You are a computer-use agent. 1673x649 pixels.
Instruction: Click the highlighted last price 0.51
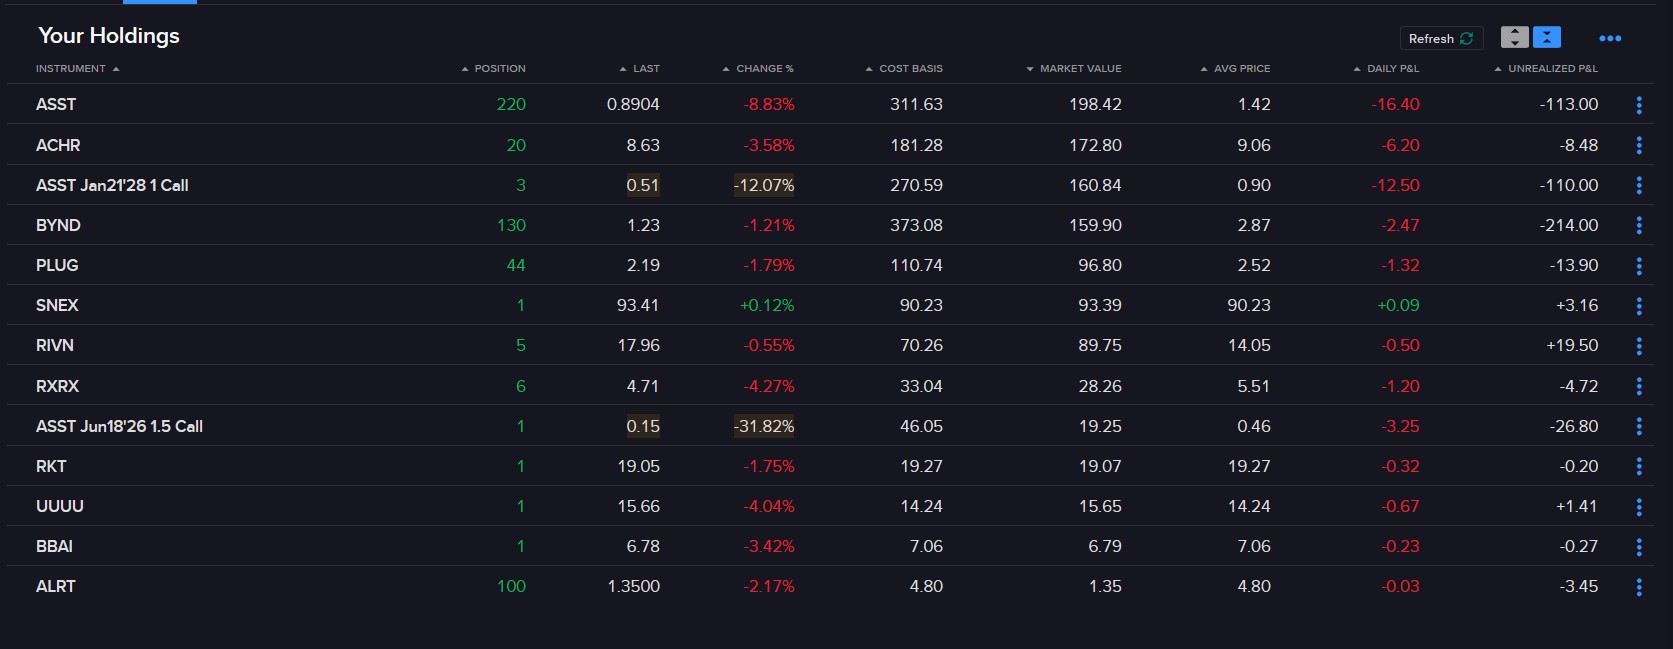pyautogui.click(x=643, y=185)
